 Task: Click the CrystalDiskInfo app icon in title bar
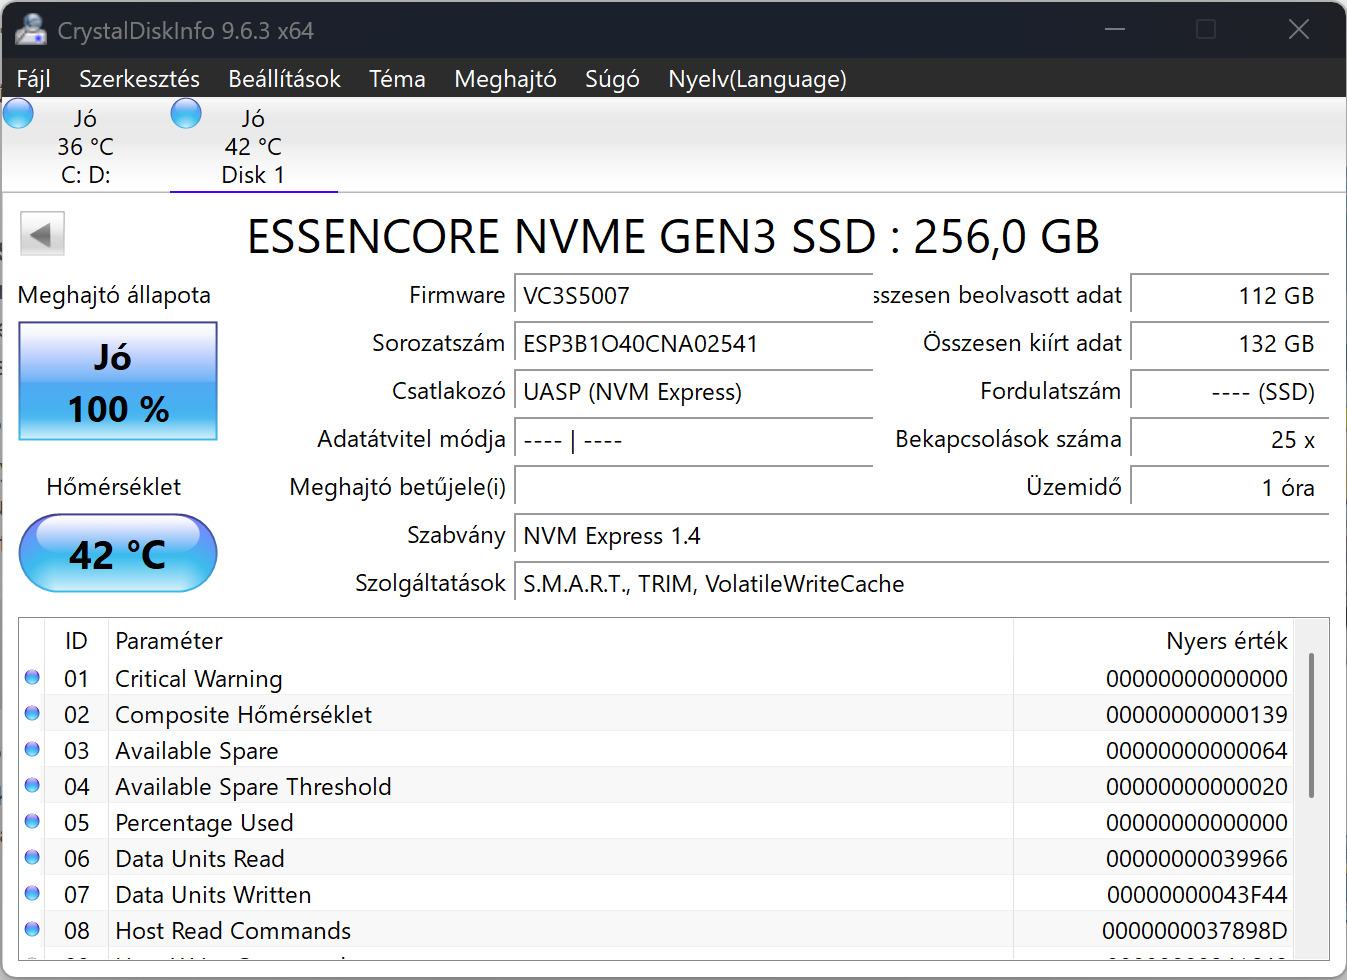click(x=31, y=30)
